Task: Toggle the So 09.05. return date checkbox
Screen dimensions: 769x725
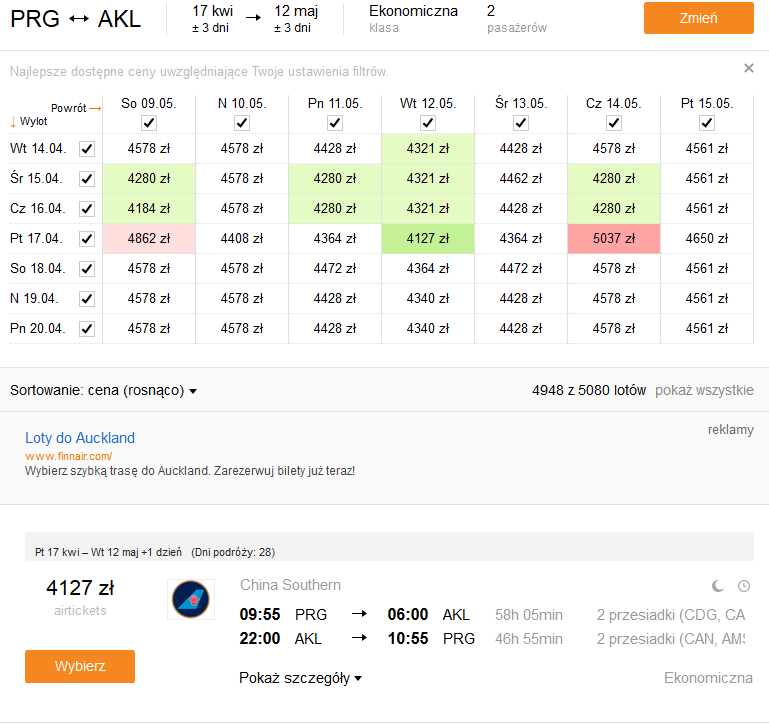Action: pyautogui.click(x=149, y=123)
